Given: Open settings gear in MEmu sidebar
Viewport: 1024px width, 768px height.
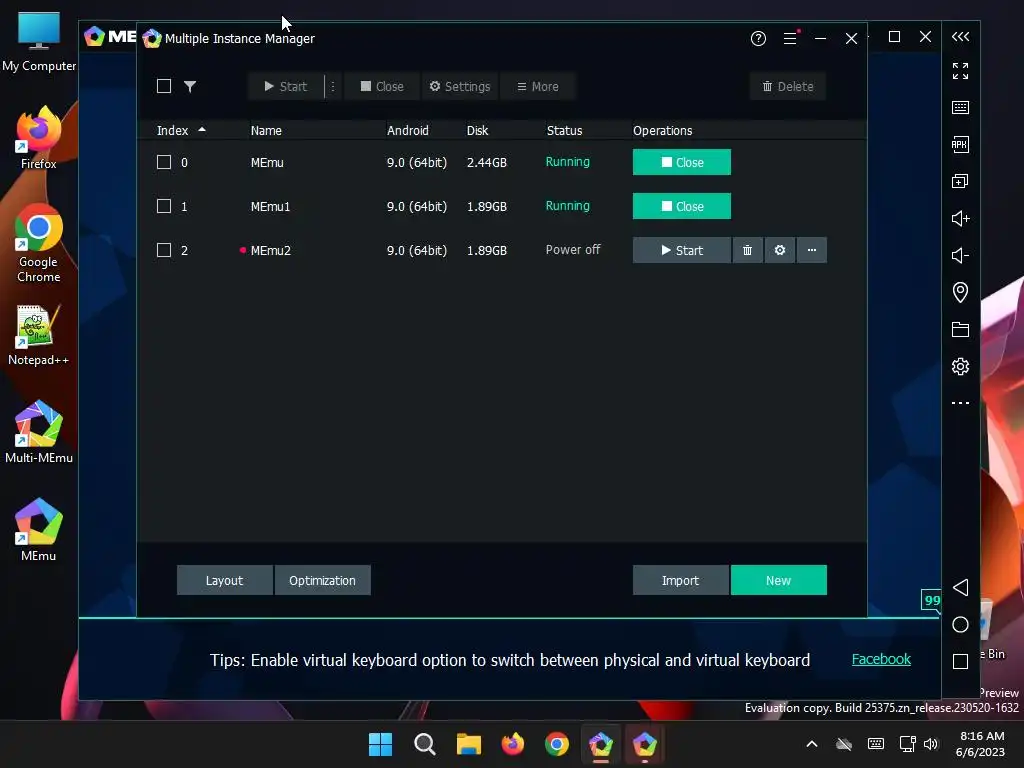Looking at the screenshot, I should [960, 366].
